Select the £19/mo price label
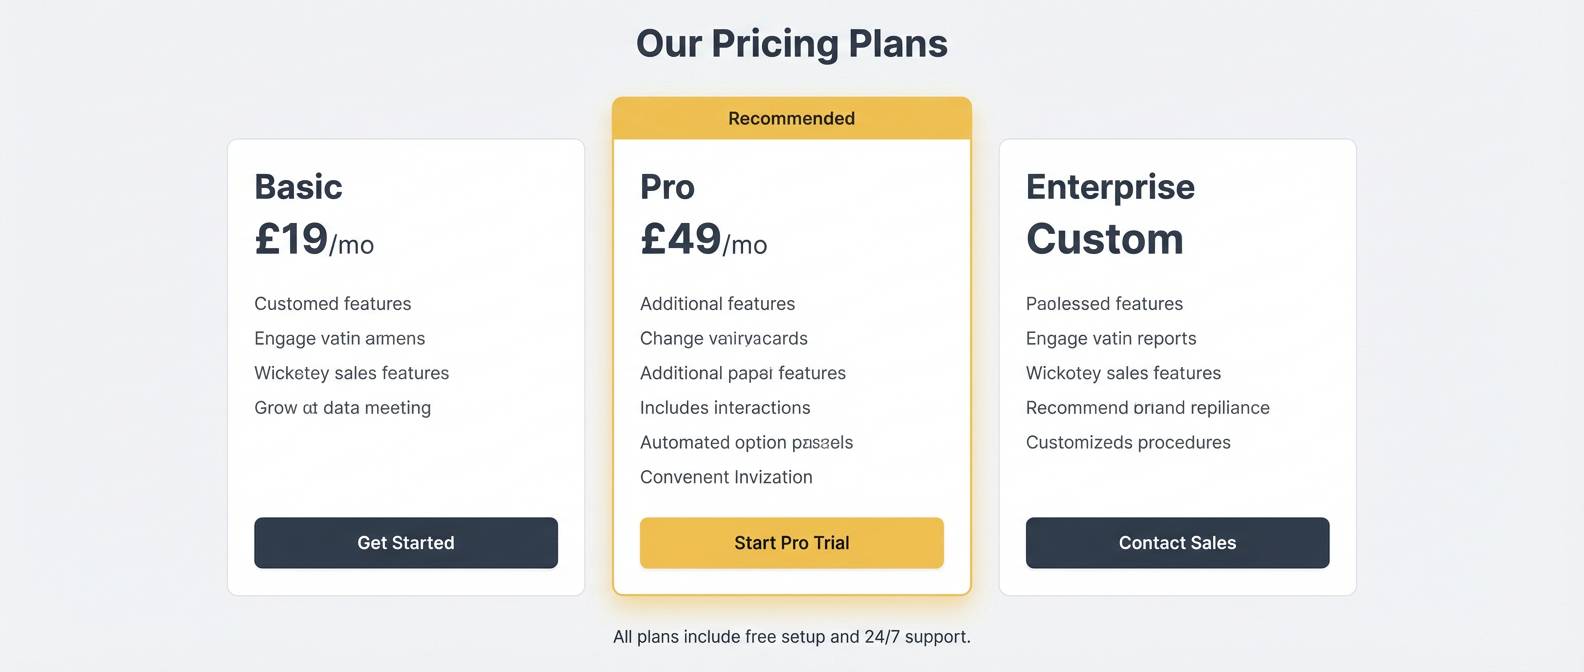The image size is (1584, 672). [313, 239]
